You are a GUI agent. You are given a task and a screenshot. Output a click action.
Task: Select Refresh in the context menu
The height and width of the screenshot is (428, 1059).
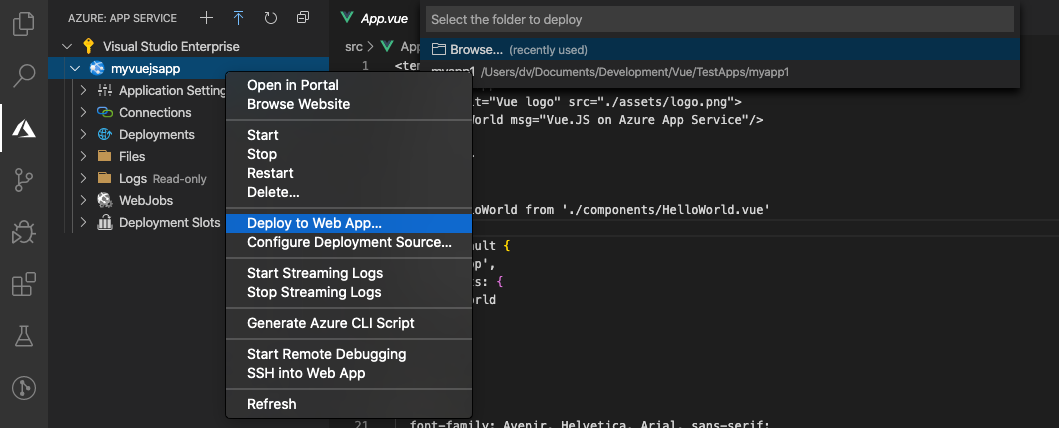tap(348, 404)
